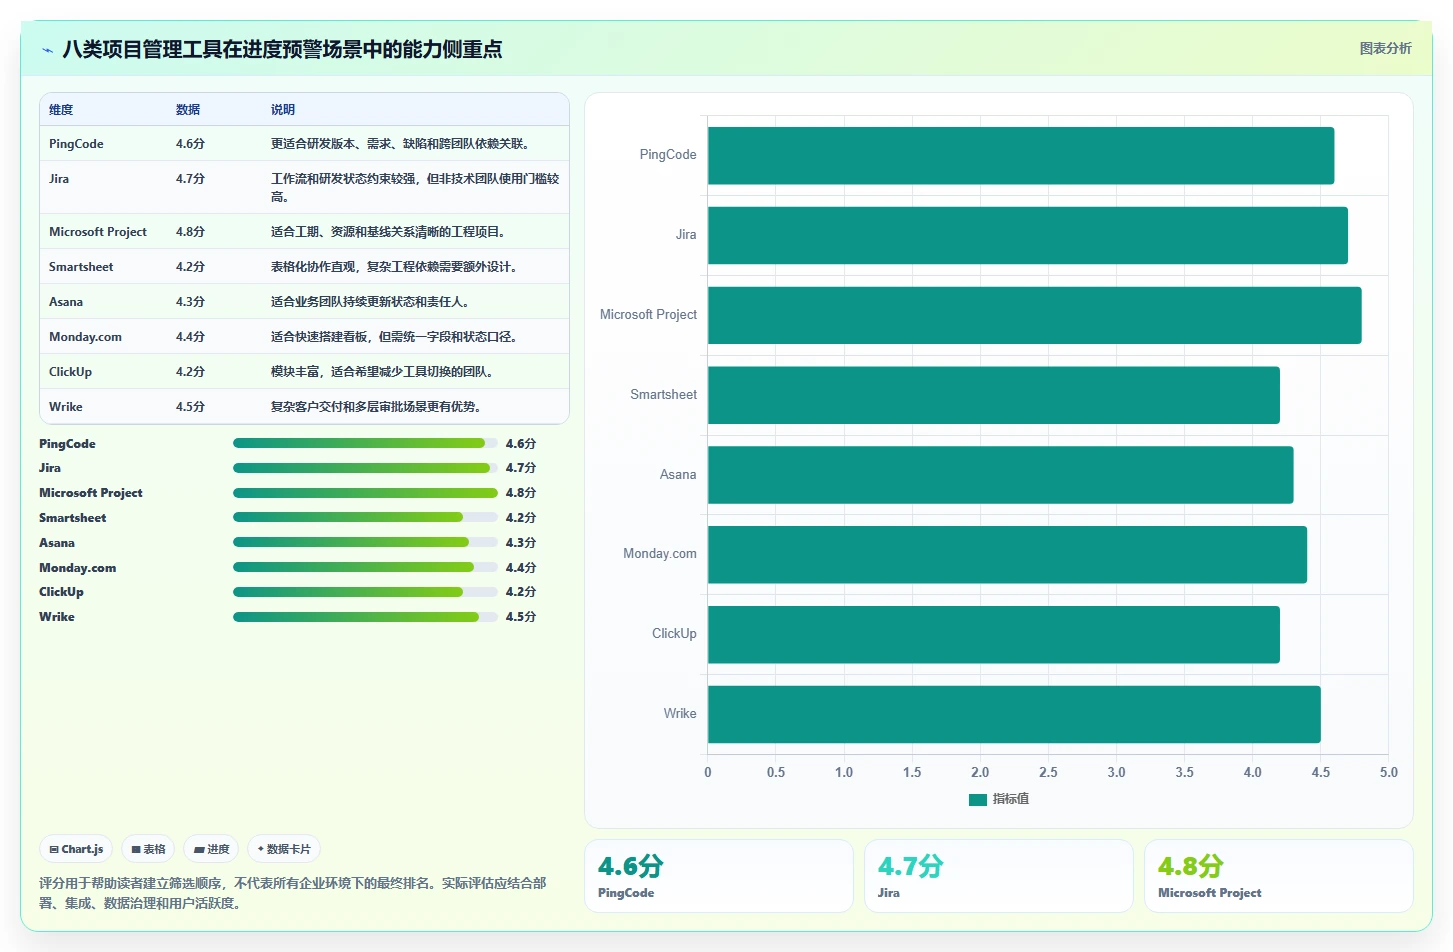Screen dimensions: 1453x952
Task: Click the Jira bar in the chart
Action: click(x=1028, y=235)
